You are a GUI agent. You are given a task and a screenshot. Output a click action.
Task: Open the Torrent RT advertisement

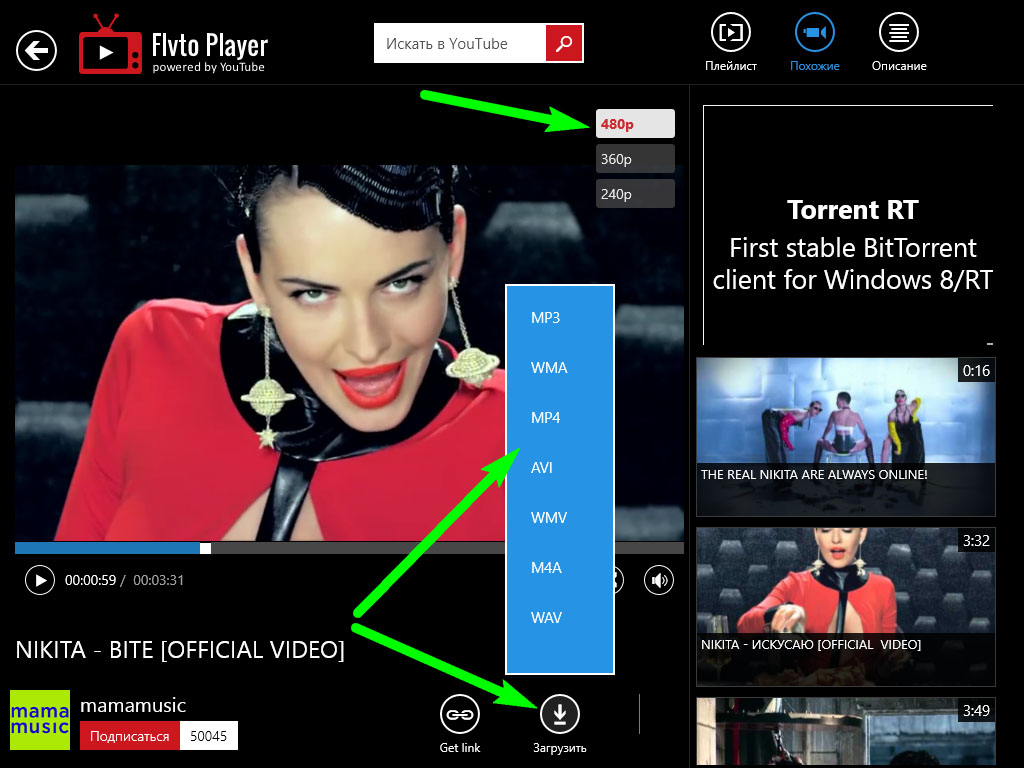(848, 225)
